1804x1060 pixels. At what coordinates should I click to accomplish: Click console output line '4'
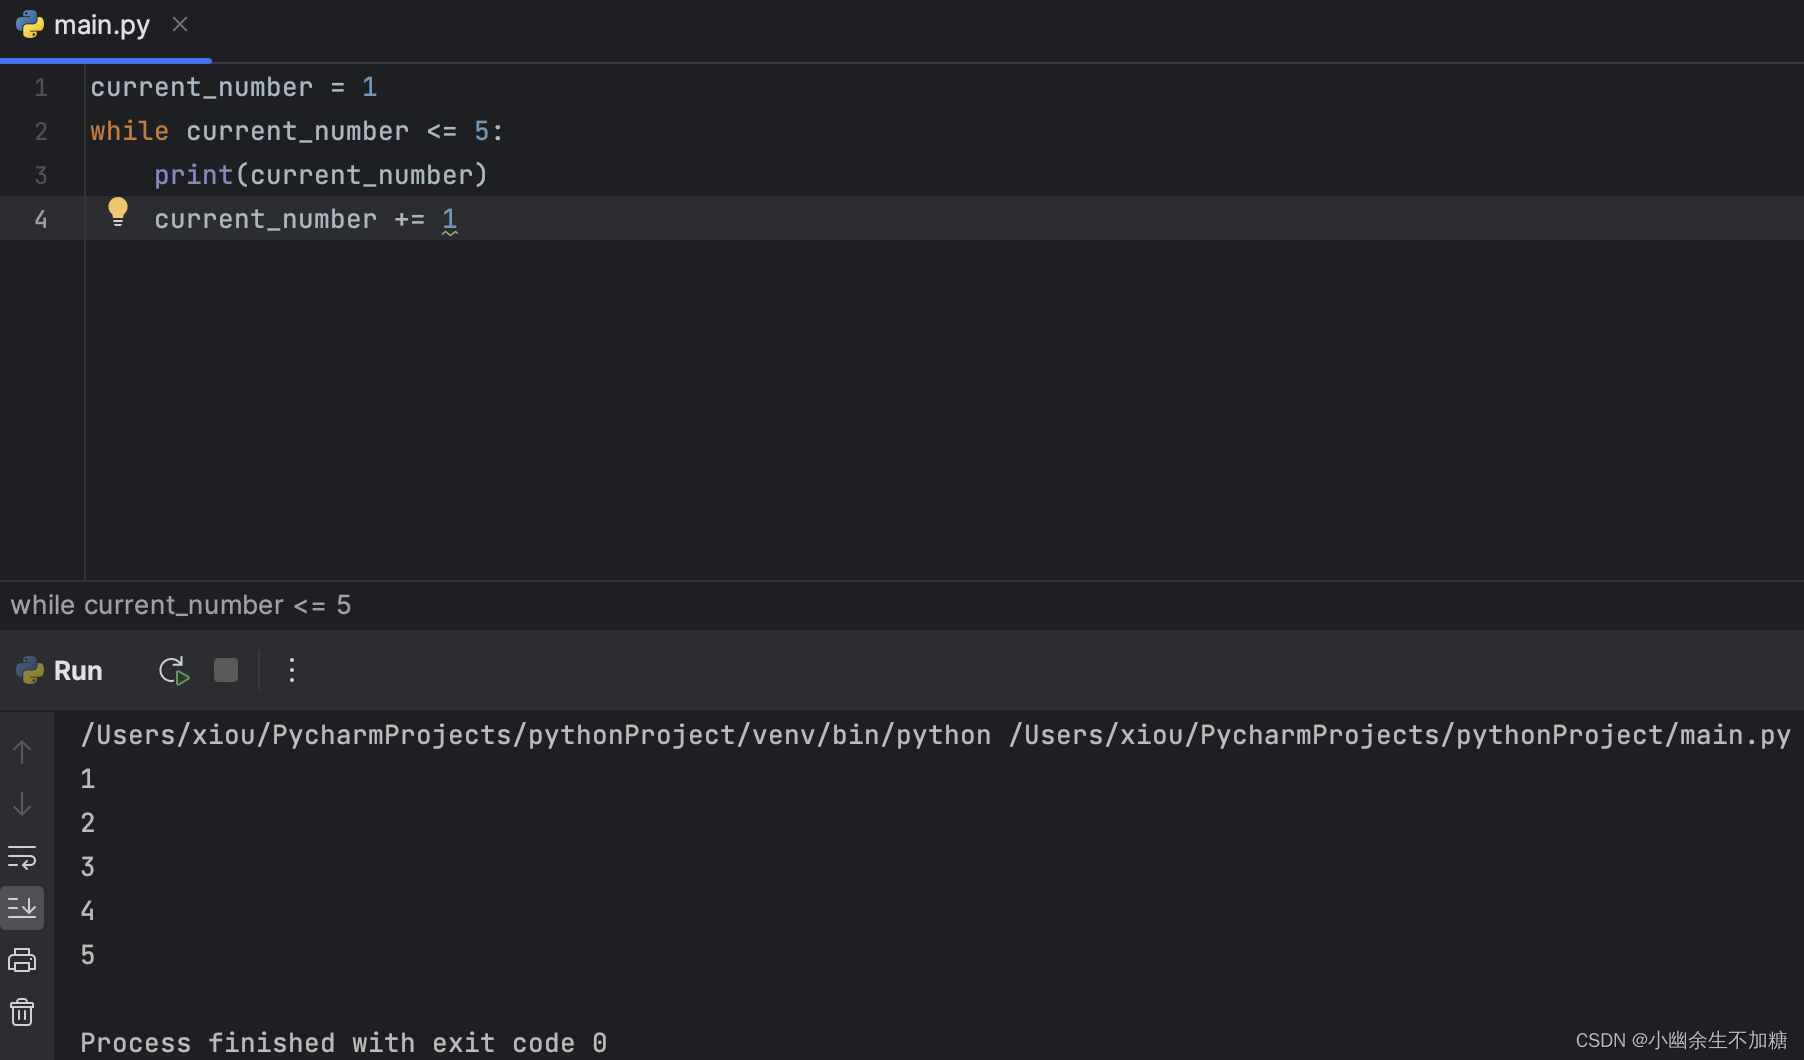(88, 911)
